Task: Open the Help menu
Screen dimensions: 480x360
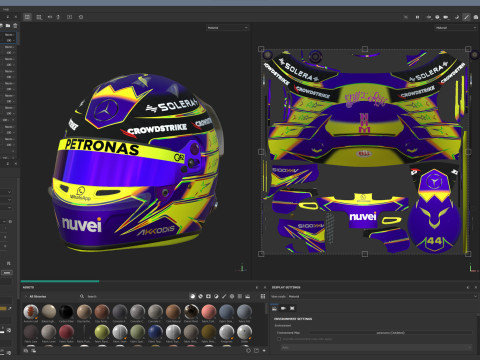Action: pyautogui.click(x=6, y=9)
